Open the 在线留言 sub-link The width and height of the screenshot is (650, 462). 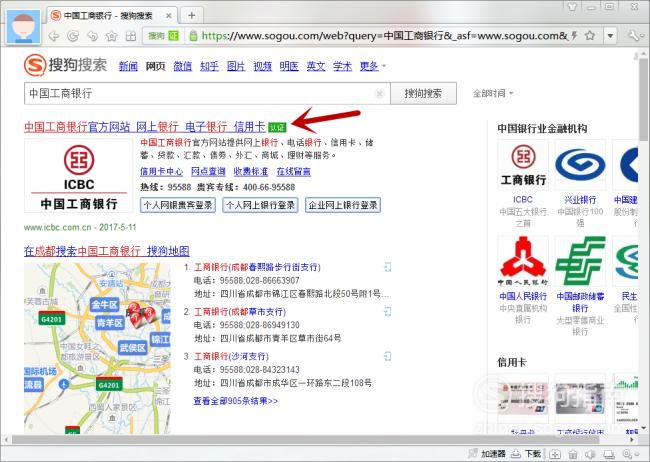[293, 171]
